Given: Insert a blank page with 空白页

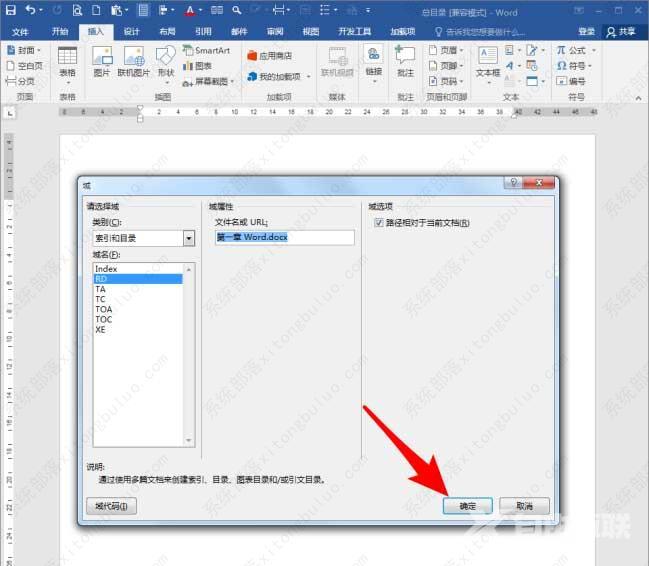Looking at the screenshot, I should (x=25, y=66).
